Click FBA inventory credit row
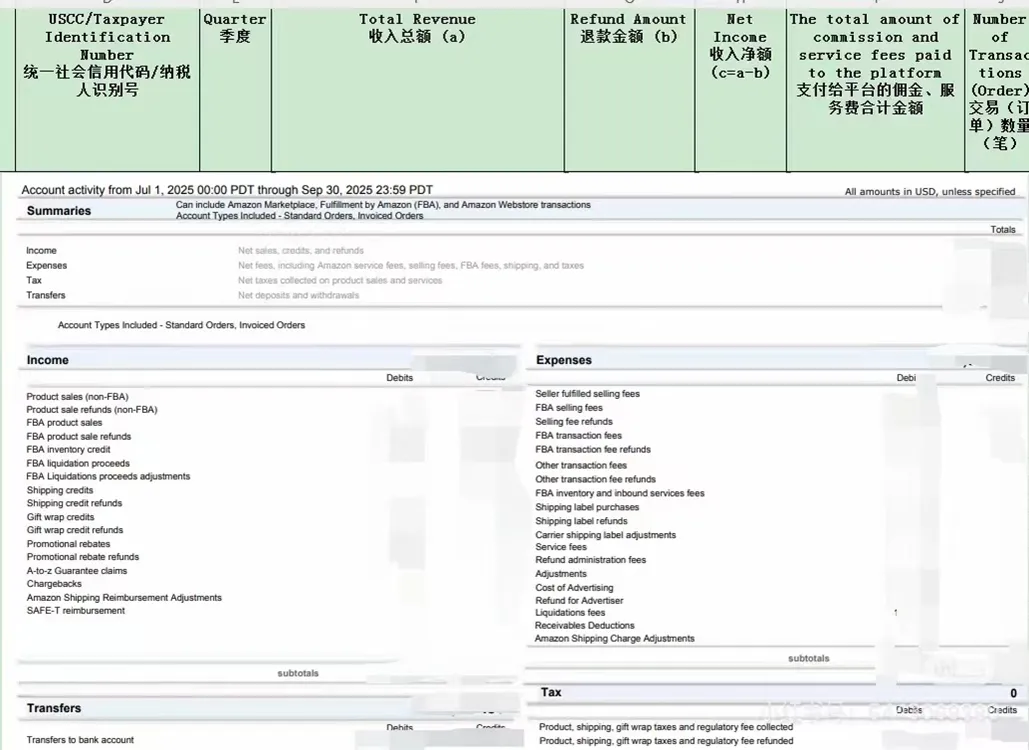This screenshot has height=750, width=1029. click(68, 449)
